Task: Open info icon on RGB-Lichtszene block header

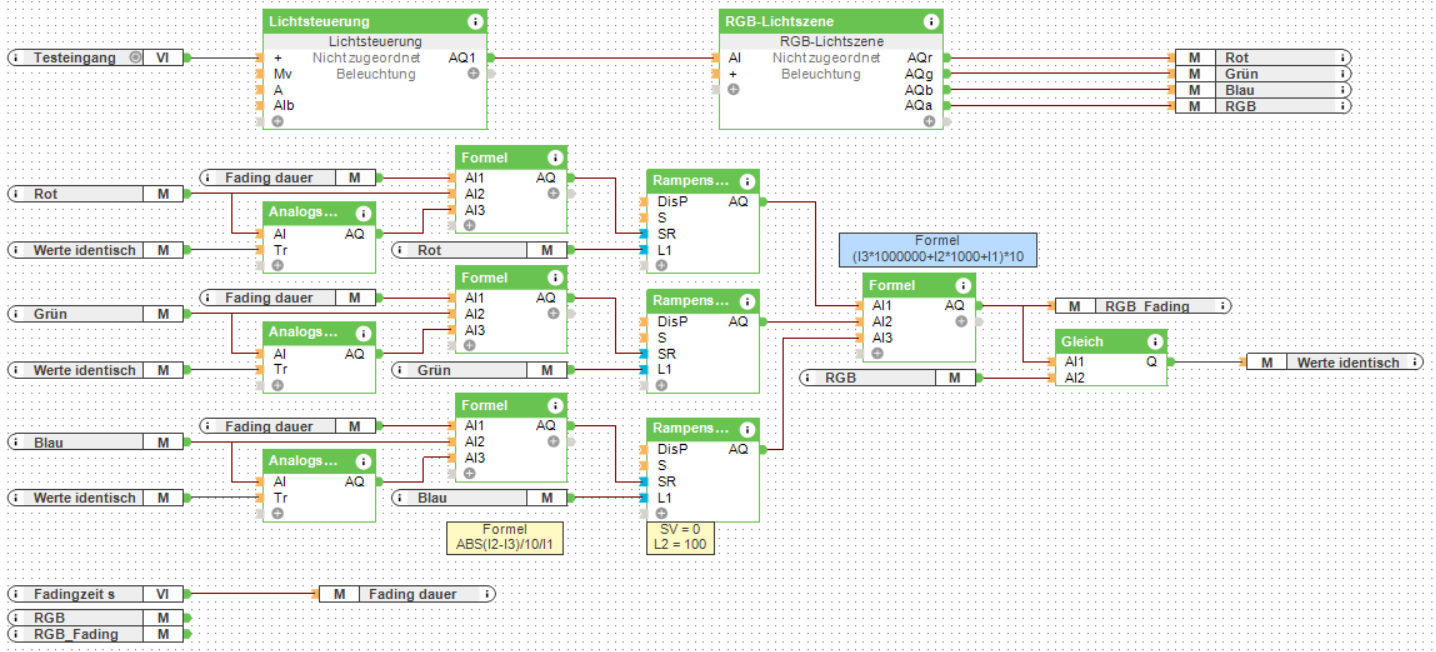Action: click(x=930, y=21)
